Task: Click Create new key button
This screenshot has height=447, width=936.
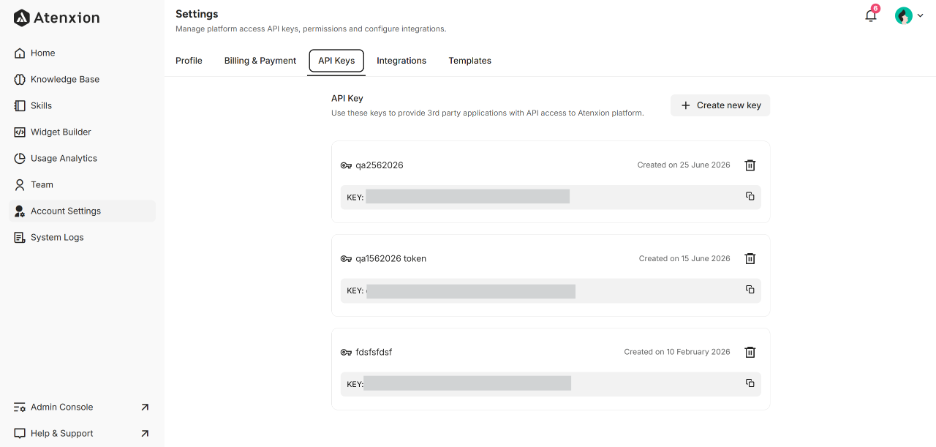Action: (x=721, y=105)
